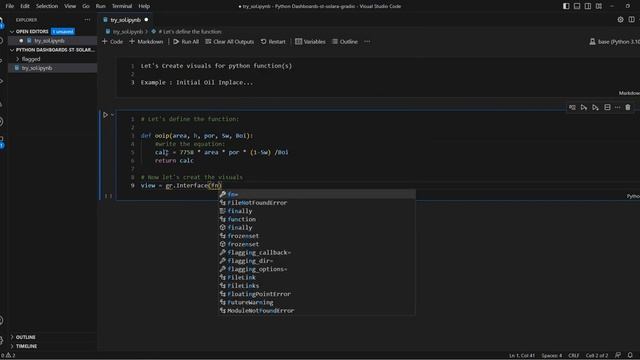The width and height of the screenshot is (640, 360).
Task: Collapse the Python Dashboards folder section
Action: 52,50
